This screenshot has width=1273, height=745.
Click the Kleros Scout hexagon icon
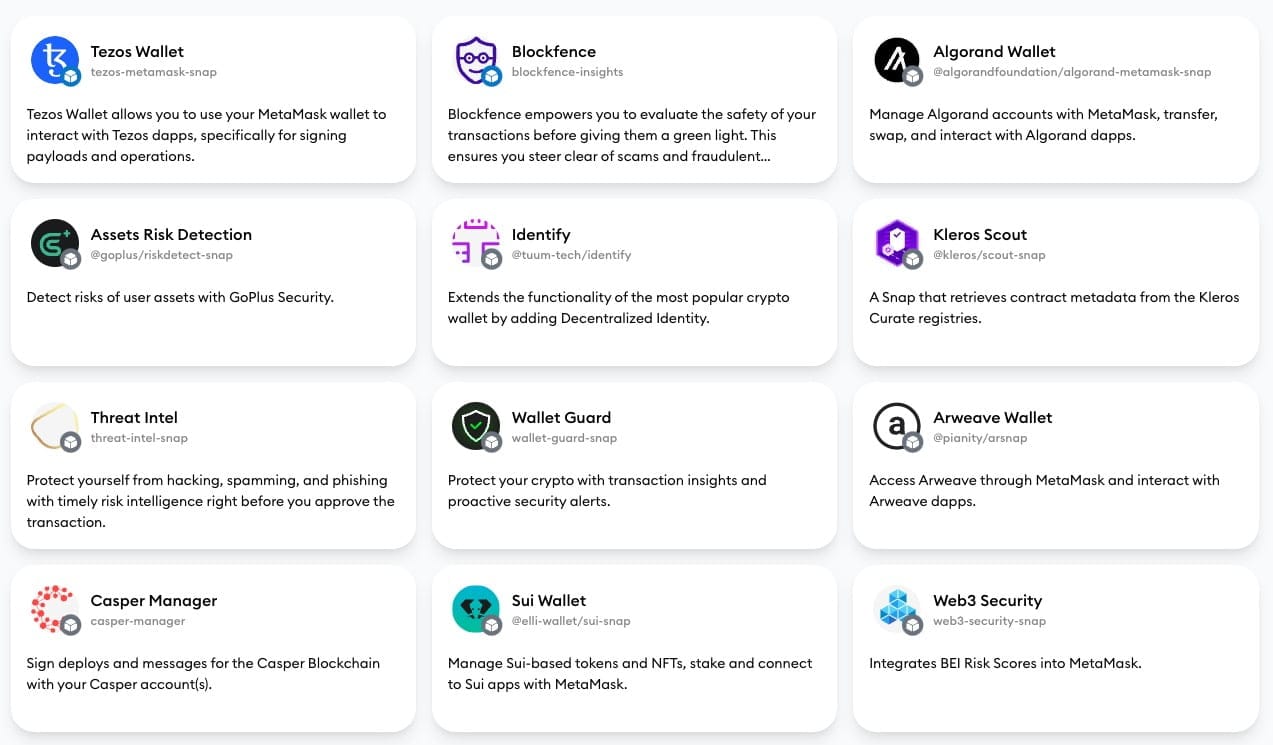coord(897,243)
